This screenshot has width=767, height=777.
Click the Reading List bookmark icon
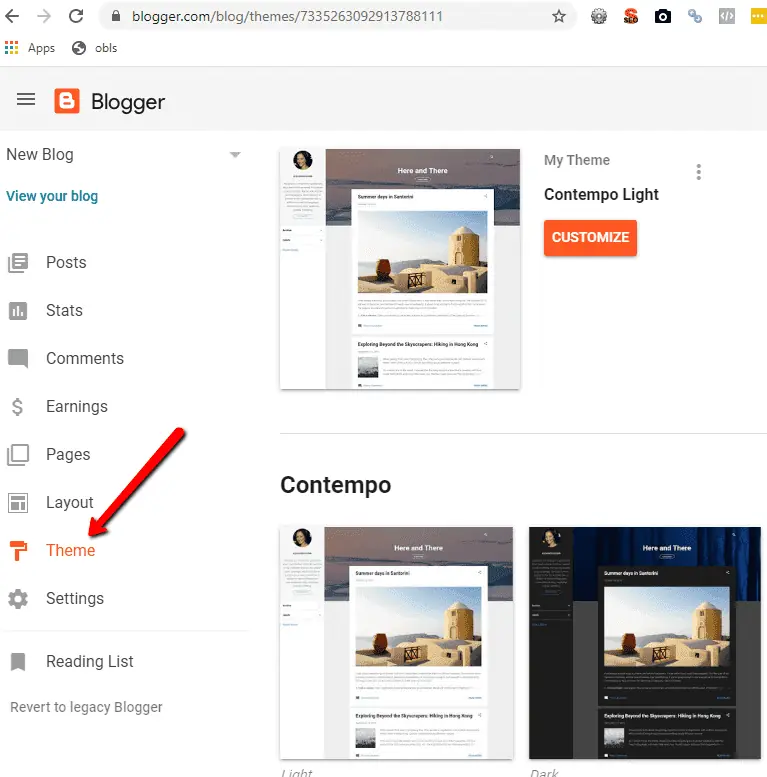click(x=18, y=662)
